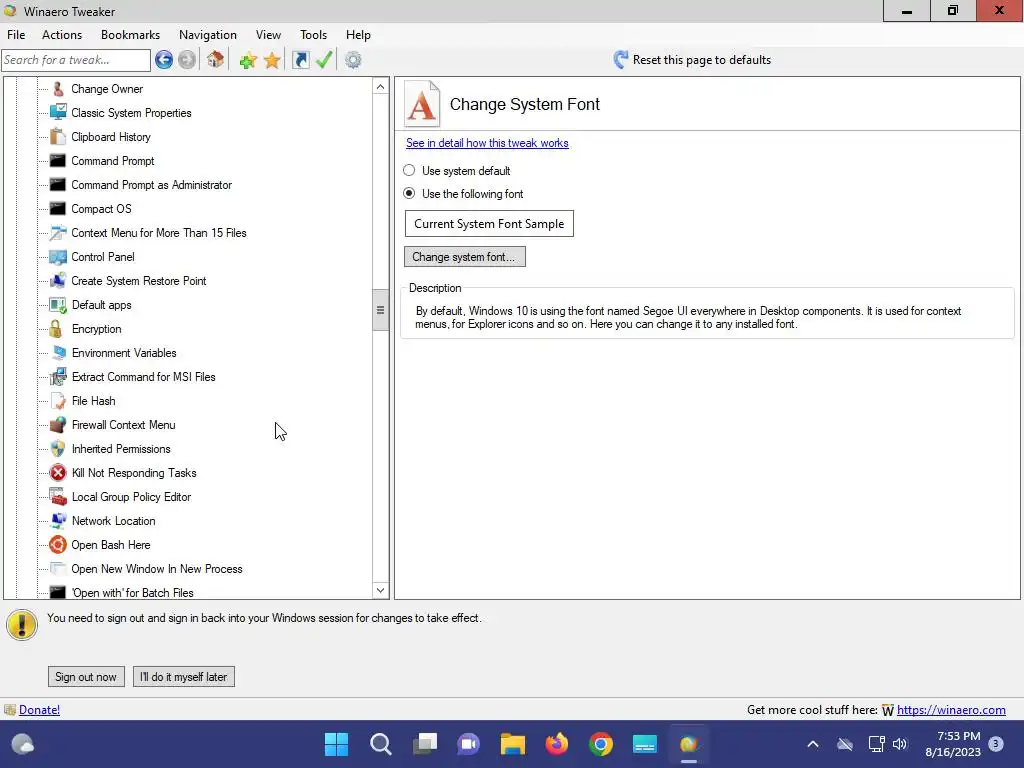Select Command Prompt as Administrator tree item
Viewport: 1024px width, 768px height.
[x=152, y=185]
